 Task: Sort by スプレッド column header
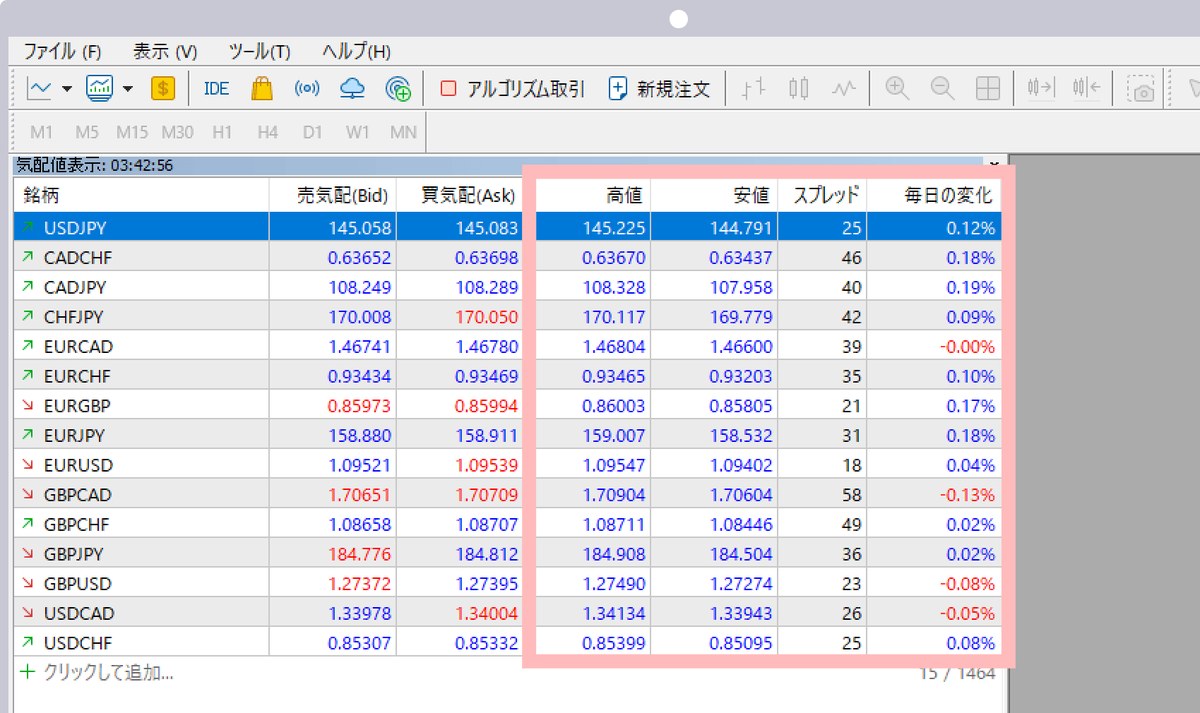(x=822, y=196)
